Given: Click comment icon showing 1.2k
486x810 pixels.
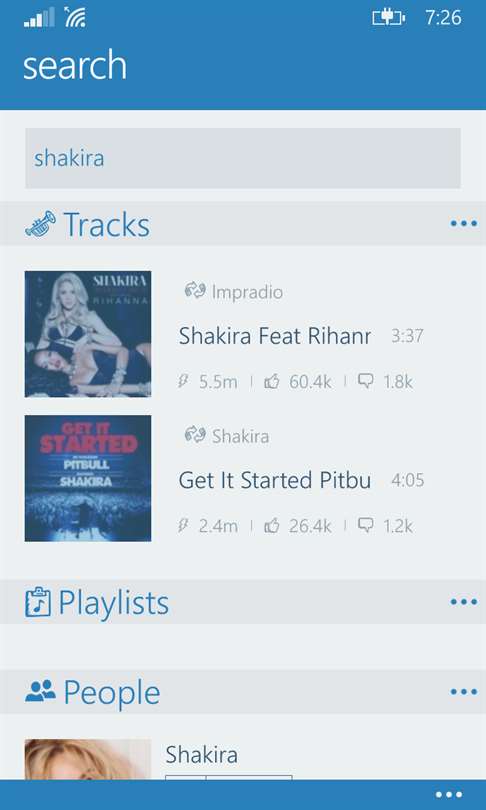Looking at the screenshot, I should tap(366, 526).
